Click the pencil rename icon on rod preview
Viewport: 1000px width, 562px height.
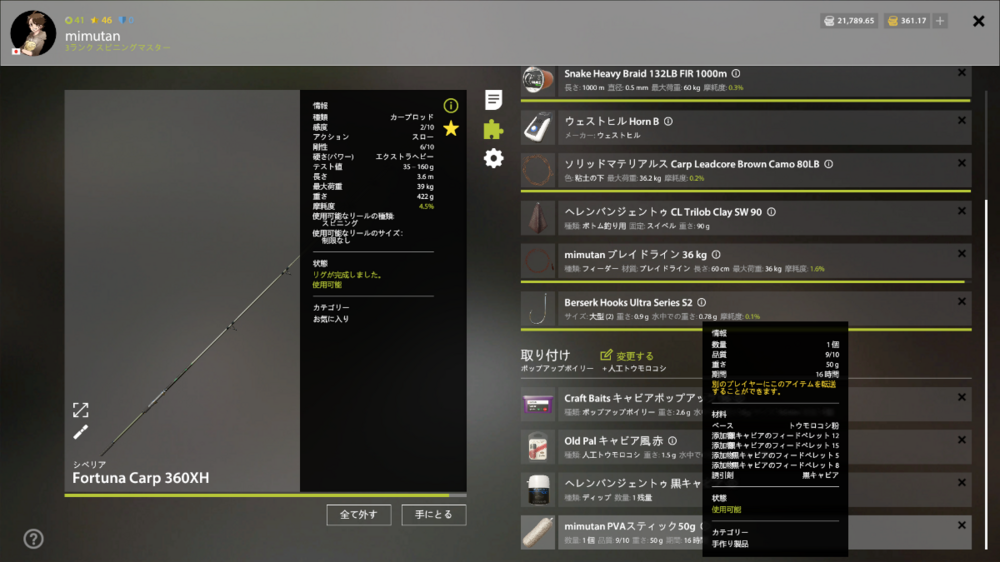tap(80, 433)
